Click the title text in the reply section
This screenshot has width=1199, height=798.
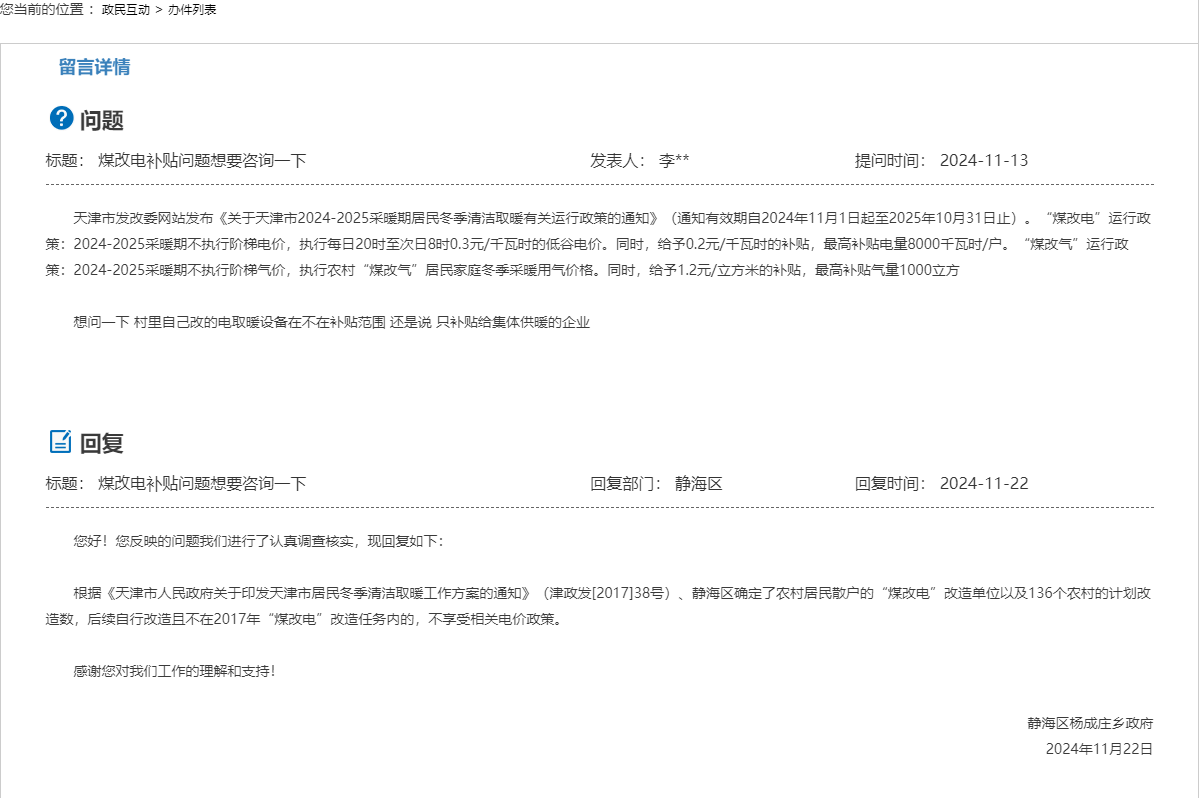202,484
